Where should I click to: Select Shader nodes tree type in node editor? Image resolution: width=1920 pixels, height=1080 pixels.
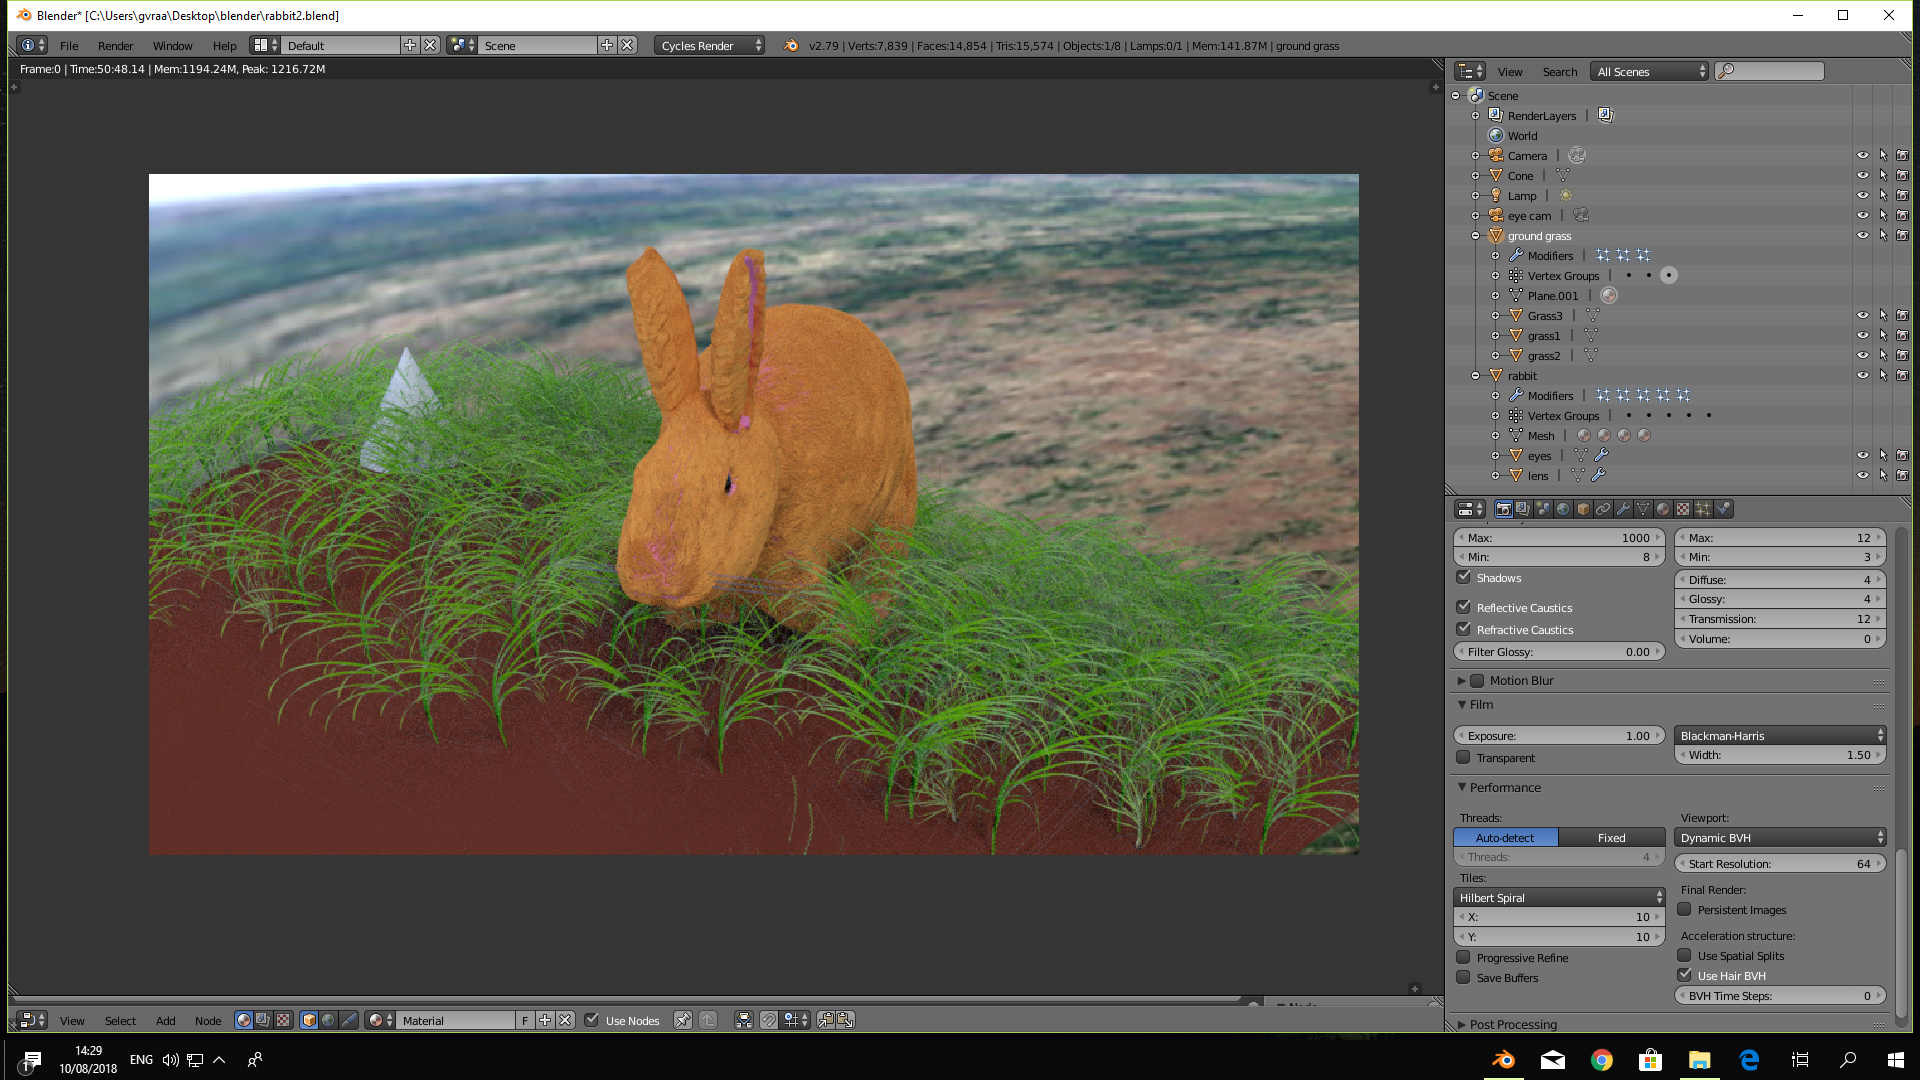point(243,1020)
